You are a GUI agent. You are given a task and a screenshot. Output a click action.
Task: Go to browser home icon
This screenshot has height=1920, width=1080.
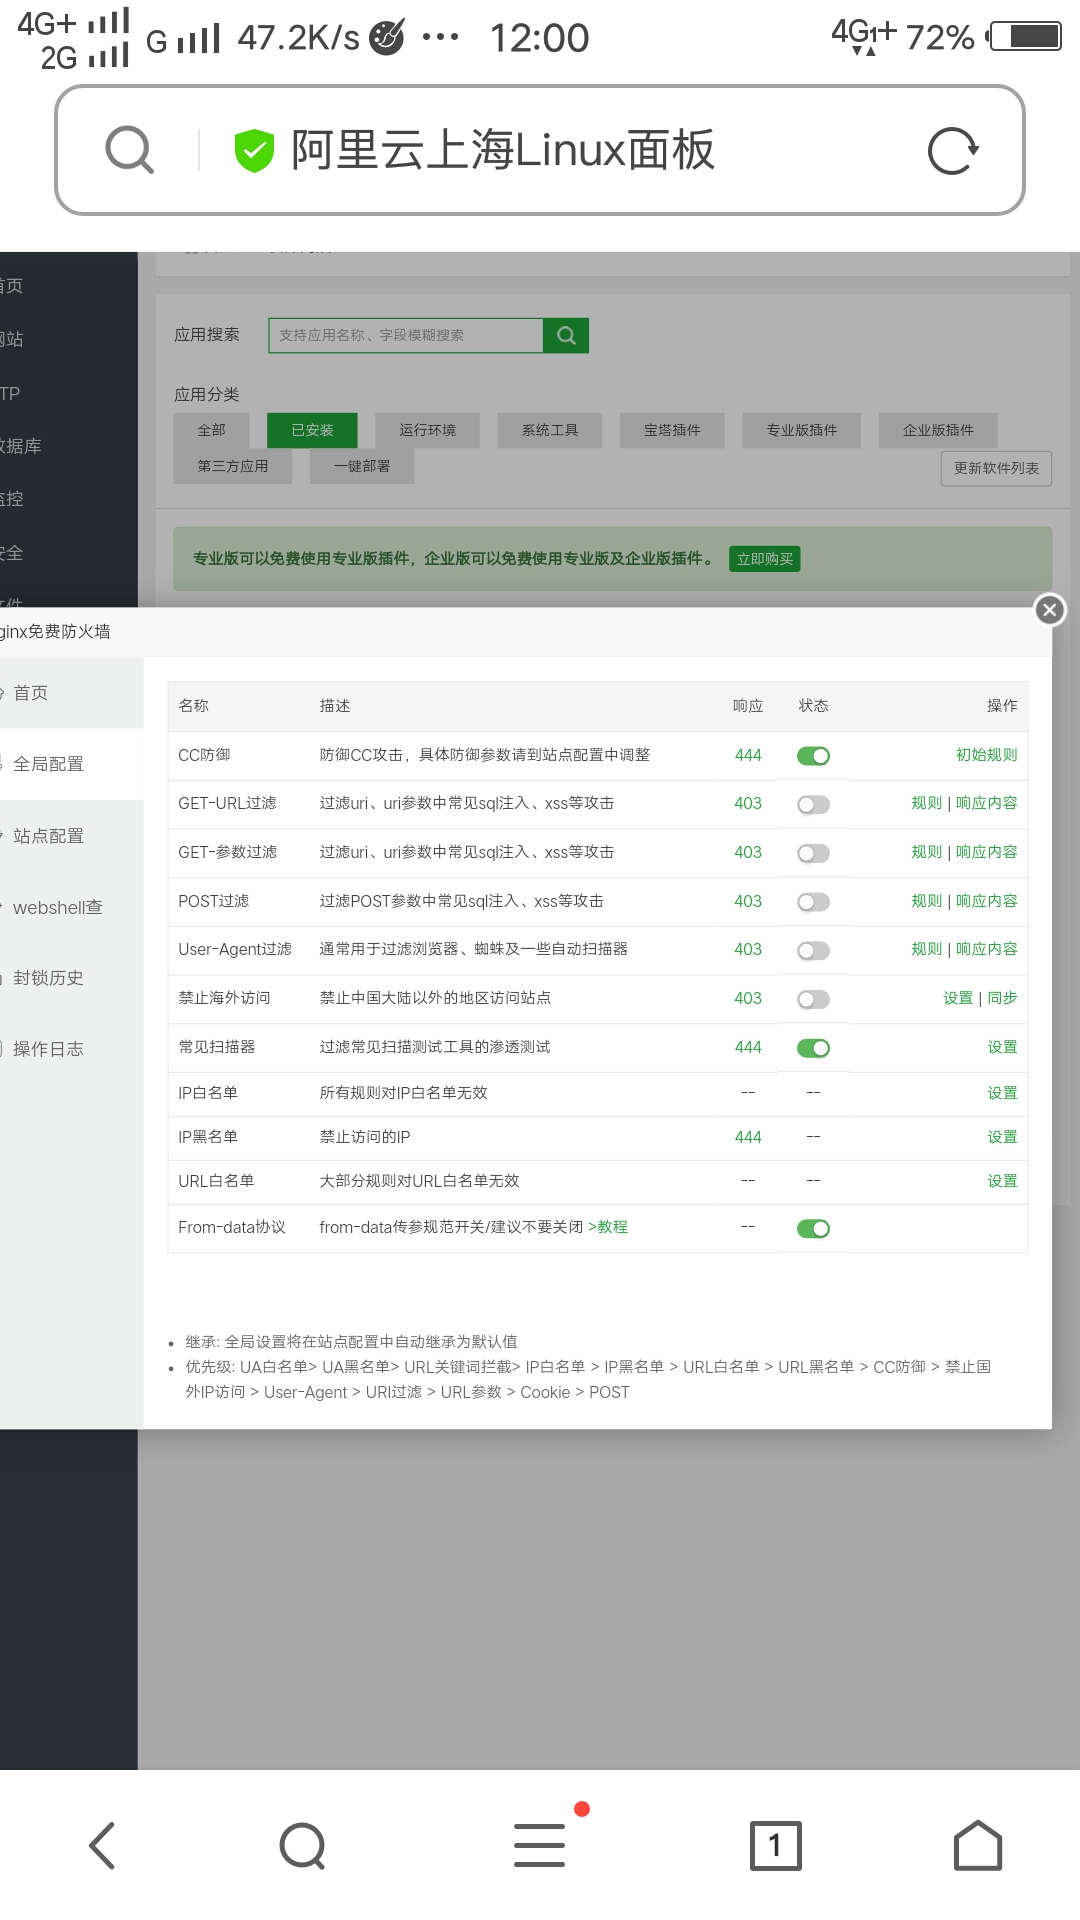click(x=978, y=1845)
